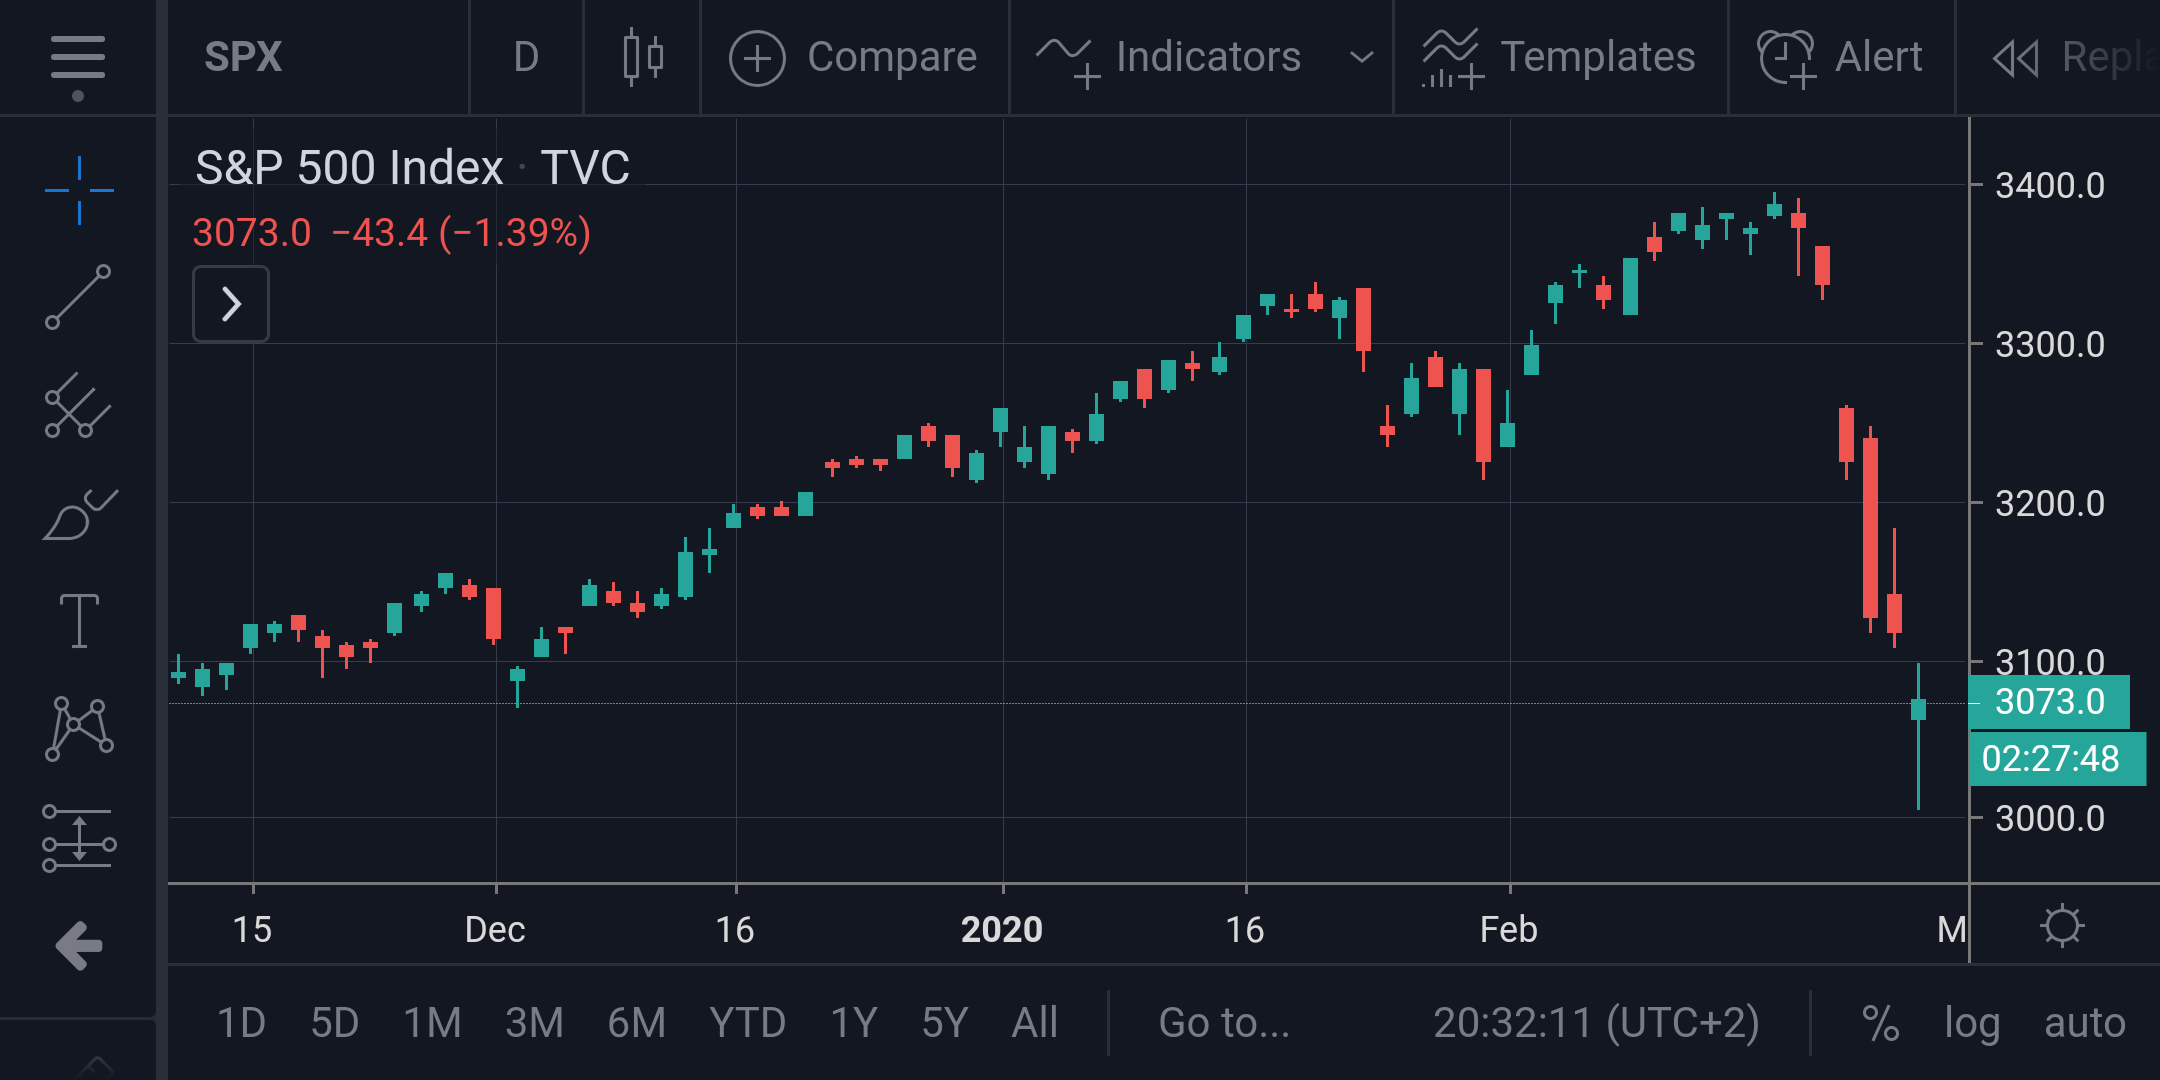The image size is (2160, 1080).
Task: Change the D interval selector
Action: [x=526, y=58]
